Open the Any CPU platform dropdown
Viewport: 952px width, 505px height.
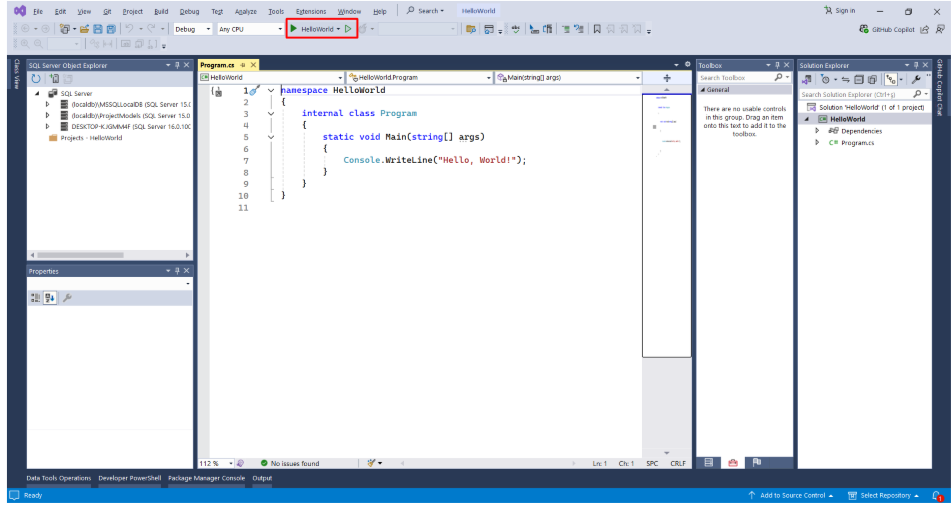(x=251, y=29)
